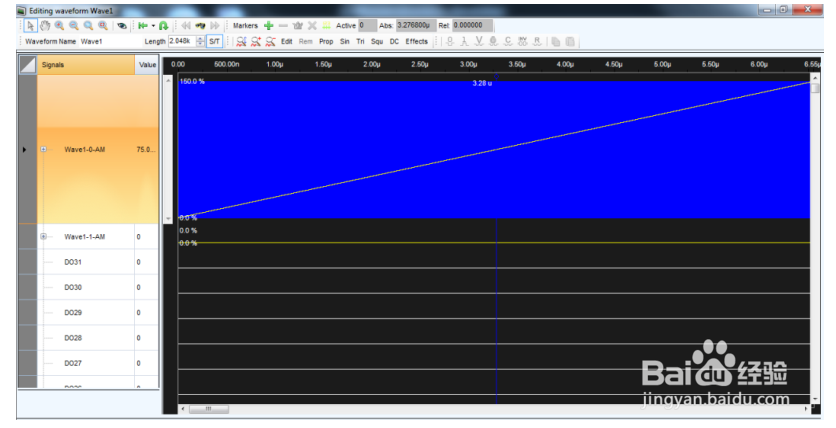Click the INV invert pattern icon
The width and height of the screenshot is (836, 428).
[x=522, y=42]
